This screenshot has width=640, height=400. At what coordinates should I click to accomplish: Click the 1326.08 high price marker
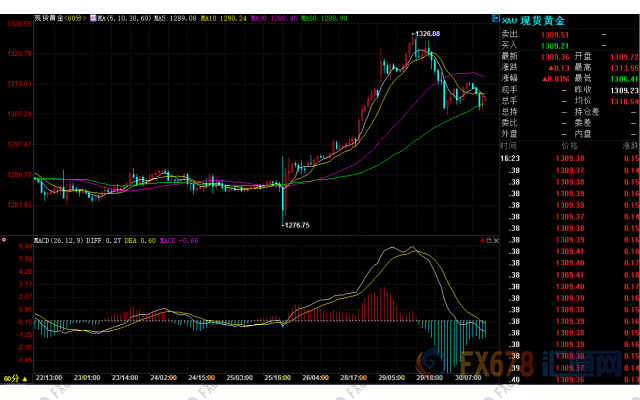426,34
